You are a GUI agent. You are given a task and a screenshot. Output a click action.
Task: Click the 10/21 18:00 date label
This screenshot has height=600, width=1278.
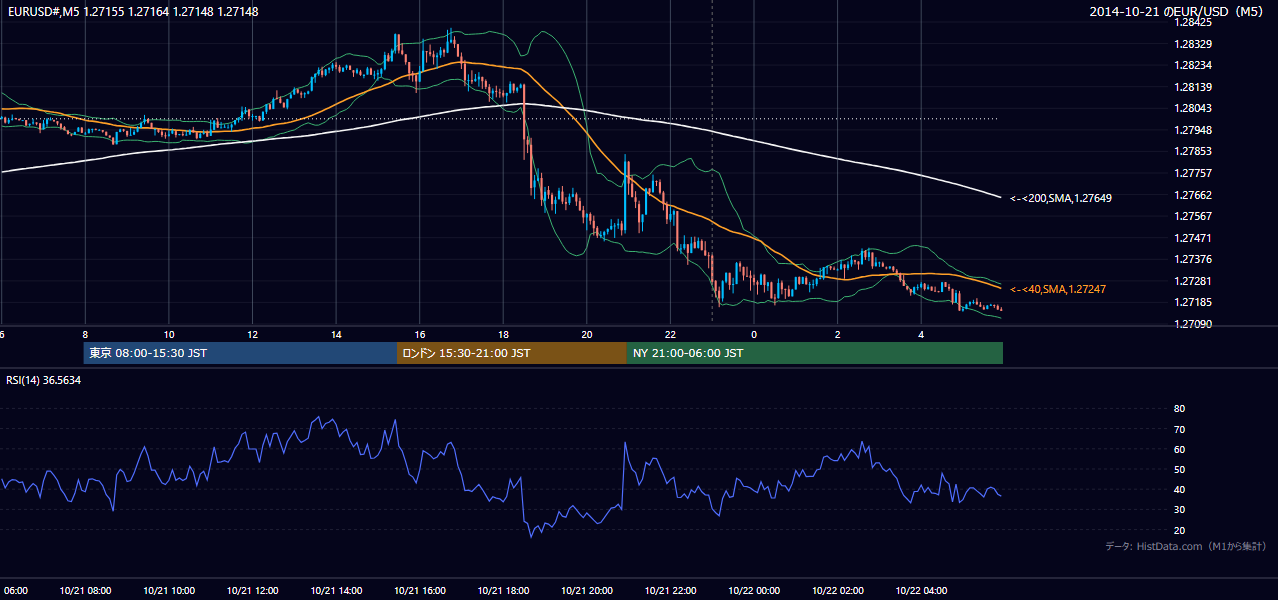503,591
